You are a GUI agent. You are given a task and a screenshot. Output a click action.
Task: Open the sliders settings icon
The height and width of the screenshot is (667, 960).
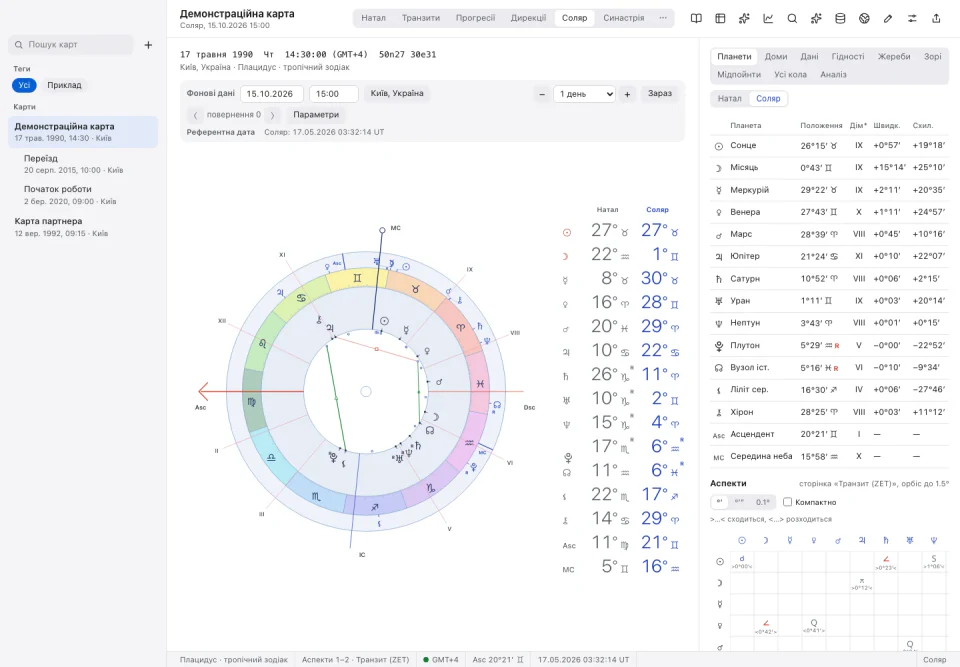(x=912, y=18)
